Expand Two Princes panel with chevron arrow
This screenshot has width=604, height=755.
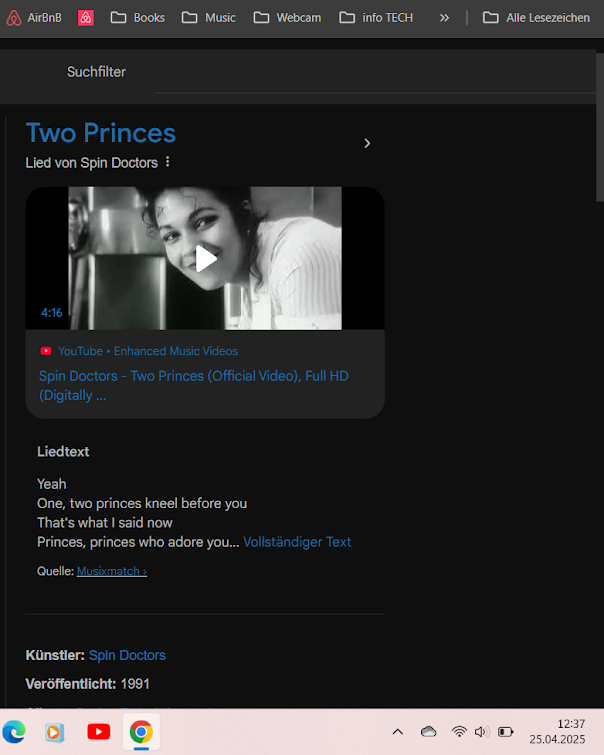pyautogui.click(x=367, y=143)
